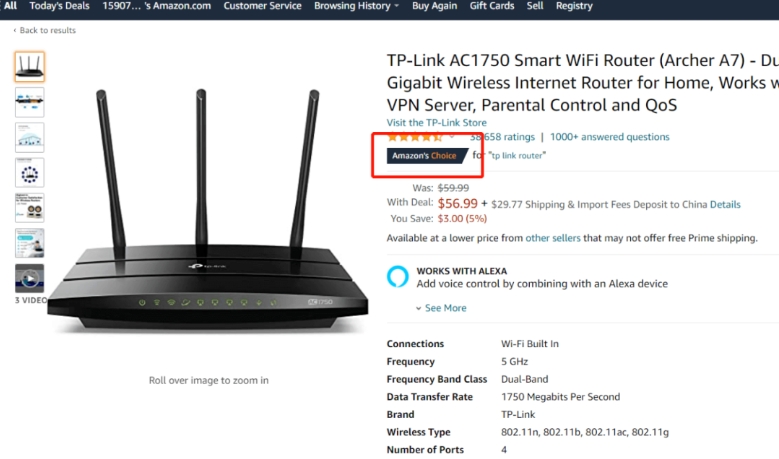
Task: Click the Amazon's Choice badge
Action: [425, 156]
